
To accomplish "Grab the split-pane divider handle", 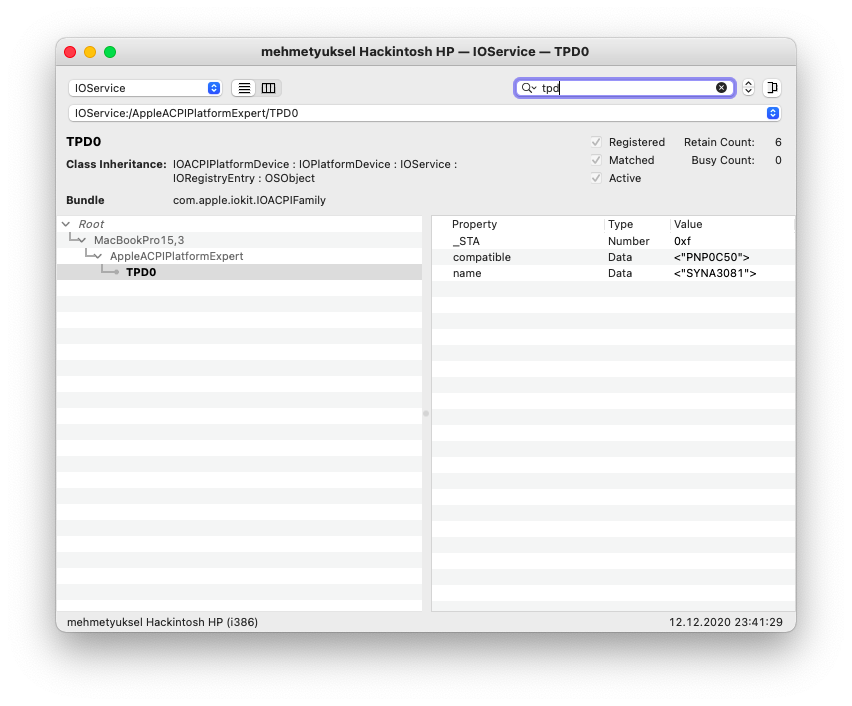I will click(426, 413).
